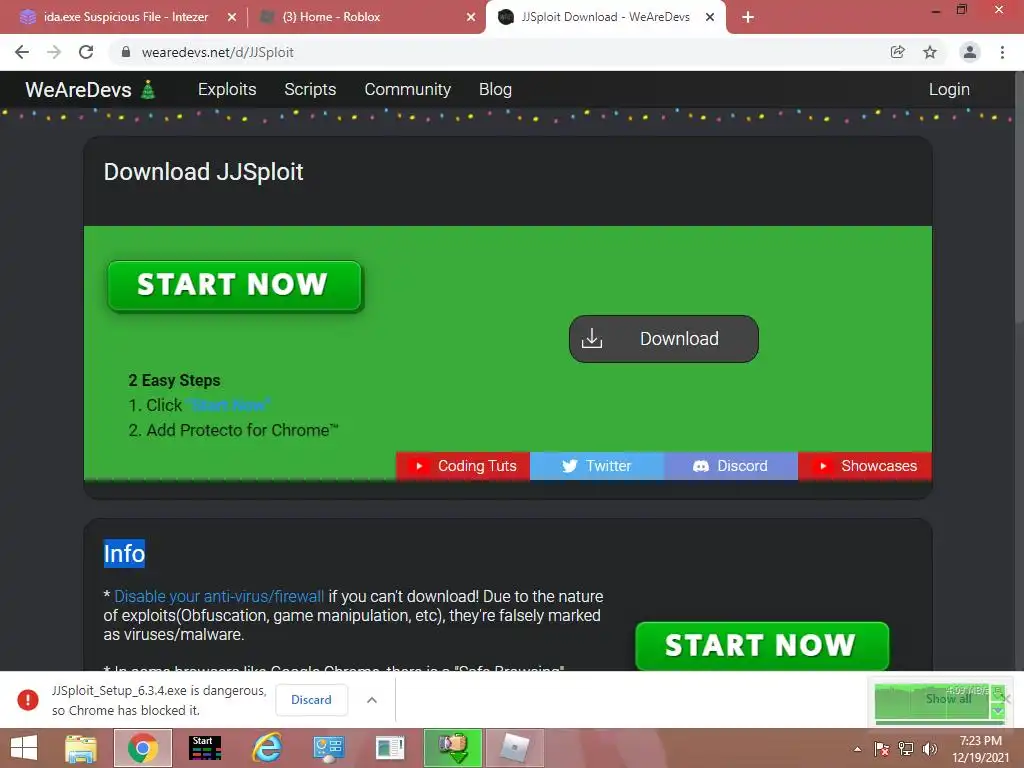Screen dimensions: 1024x768
Task: Open File Explorer from the taskbar
Action: click(x=81, y=748)
